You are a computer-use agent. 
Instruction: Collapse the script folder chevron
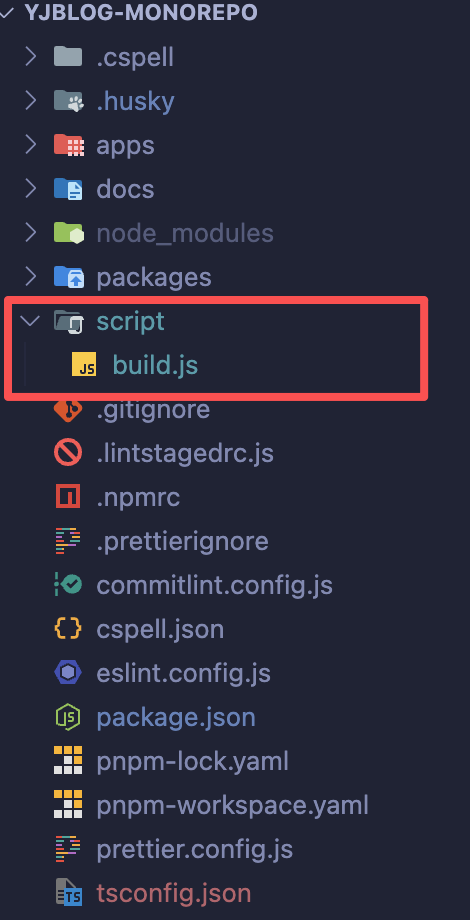31,321
